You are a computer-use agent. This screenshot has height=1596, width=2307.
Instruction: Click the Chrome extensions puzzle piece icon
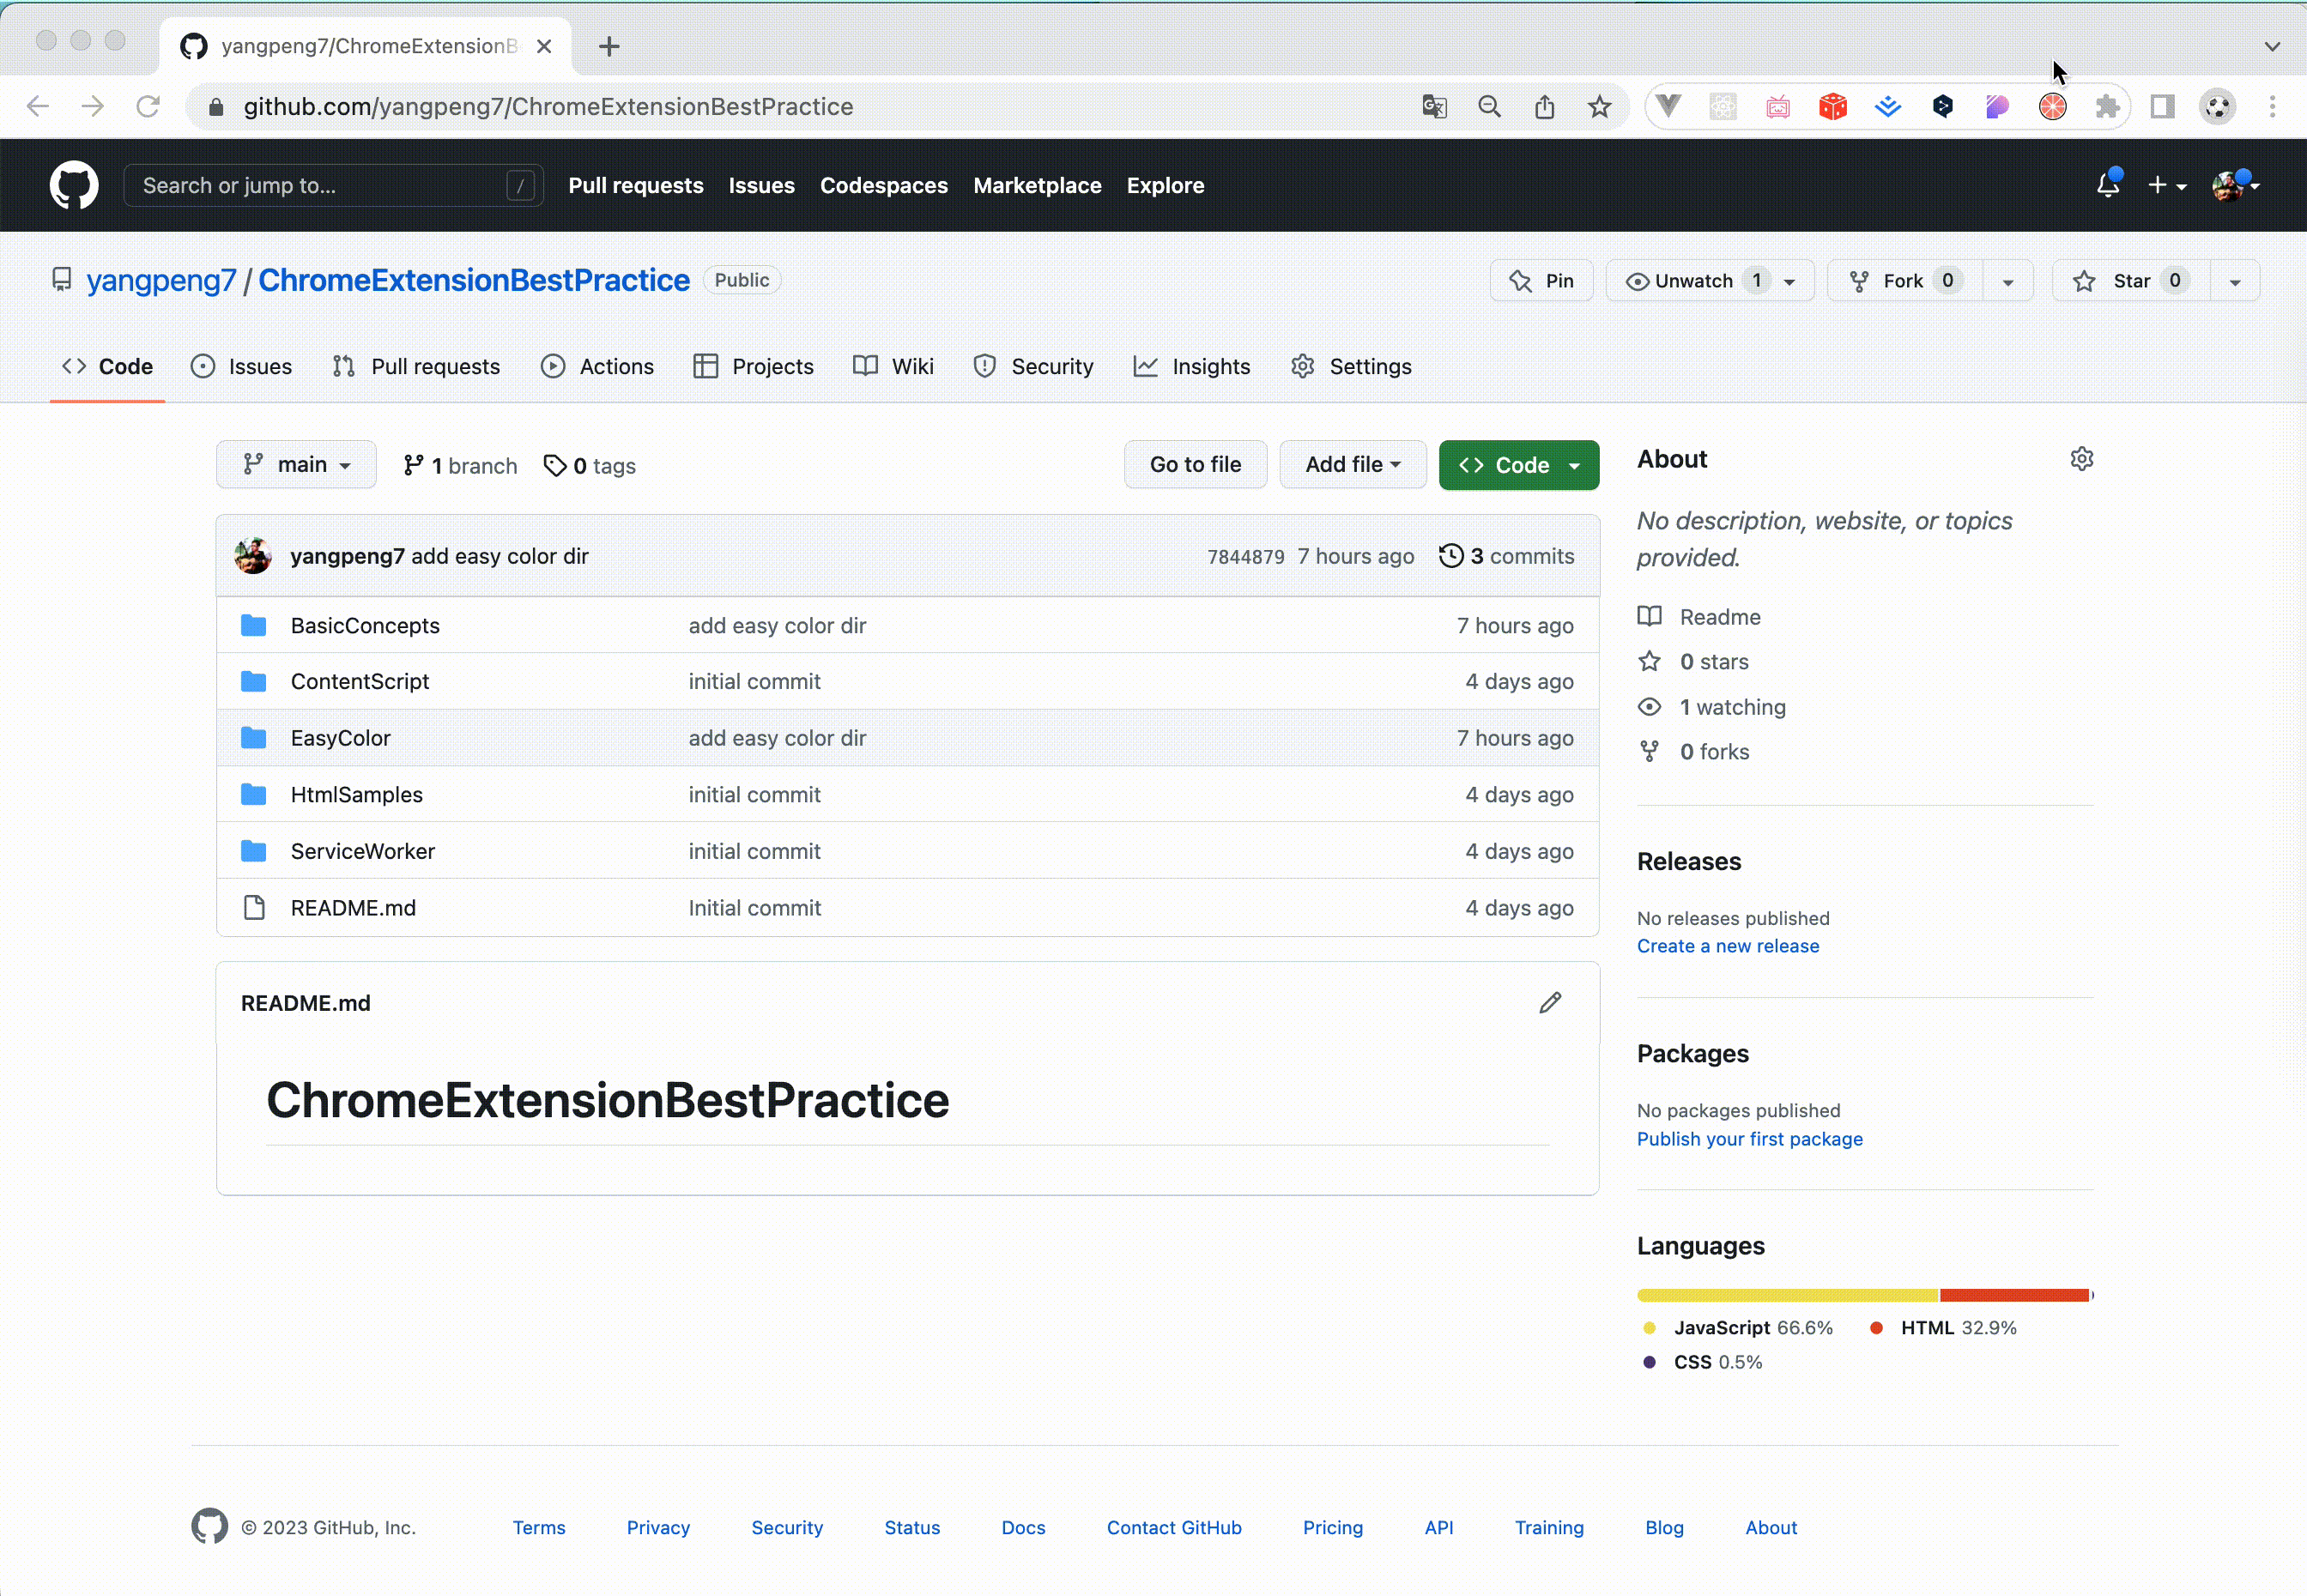point(2106,106)
